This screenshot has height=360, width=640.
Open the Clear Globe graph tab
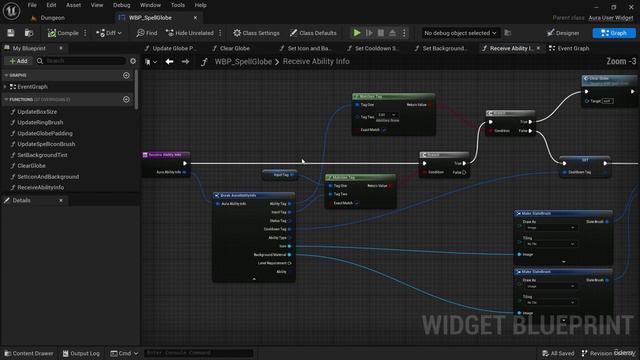pyautogui.click(x=231, y=49)
